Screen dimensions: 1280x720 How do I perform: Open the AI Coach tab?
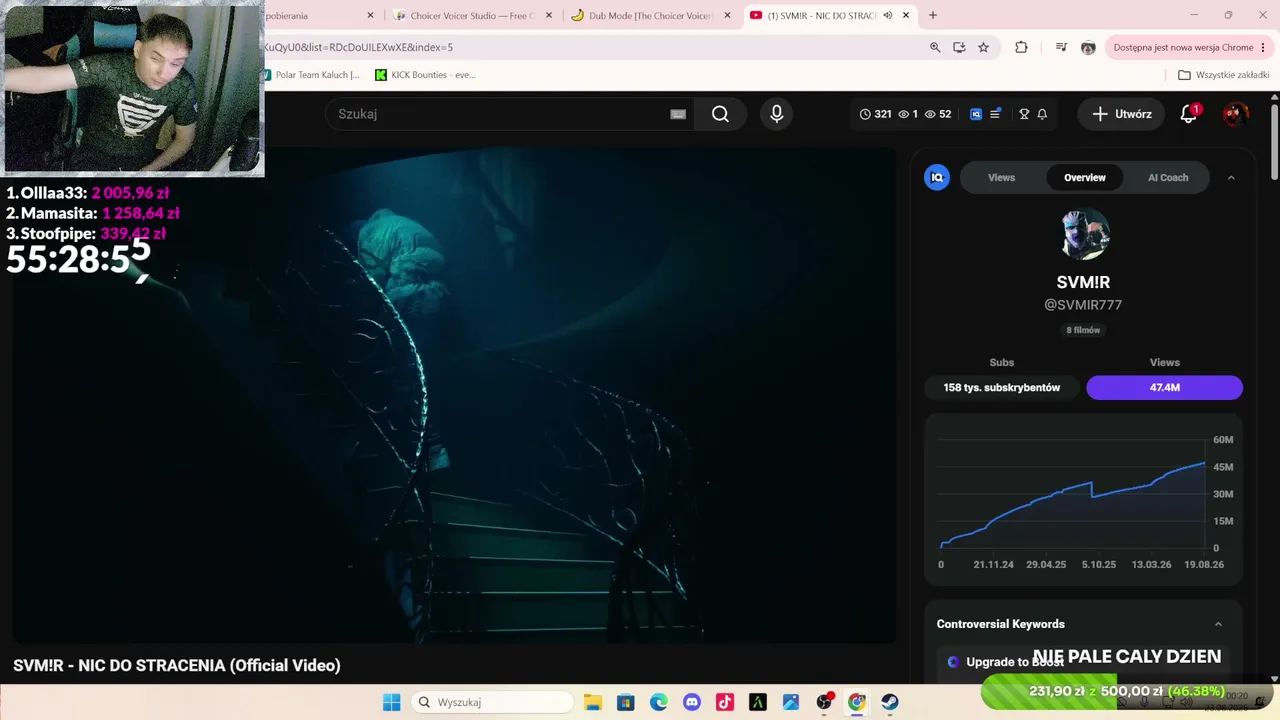(1168, 178)
